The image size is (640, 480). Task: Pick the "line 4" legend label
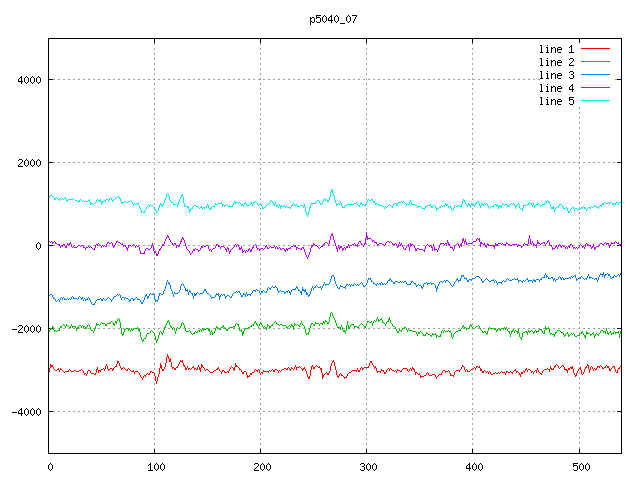click(x=556, y=88)
